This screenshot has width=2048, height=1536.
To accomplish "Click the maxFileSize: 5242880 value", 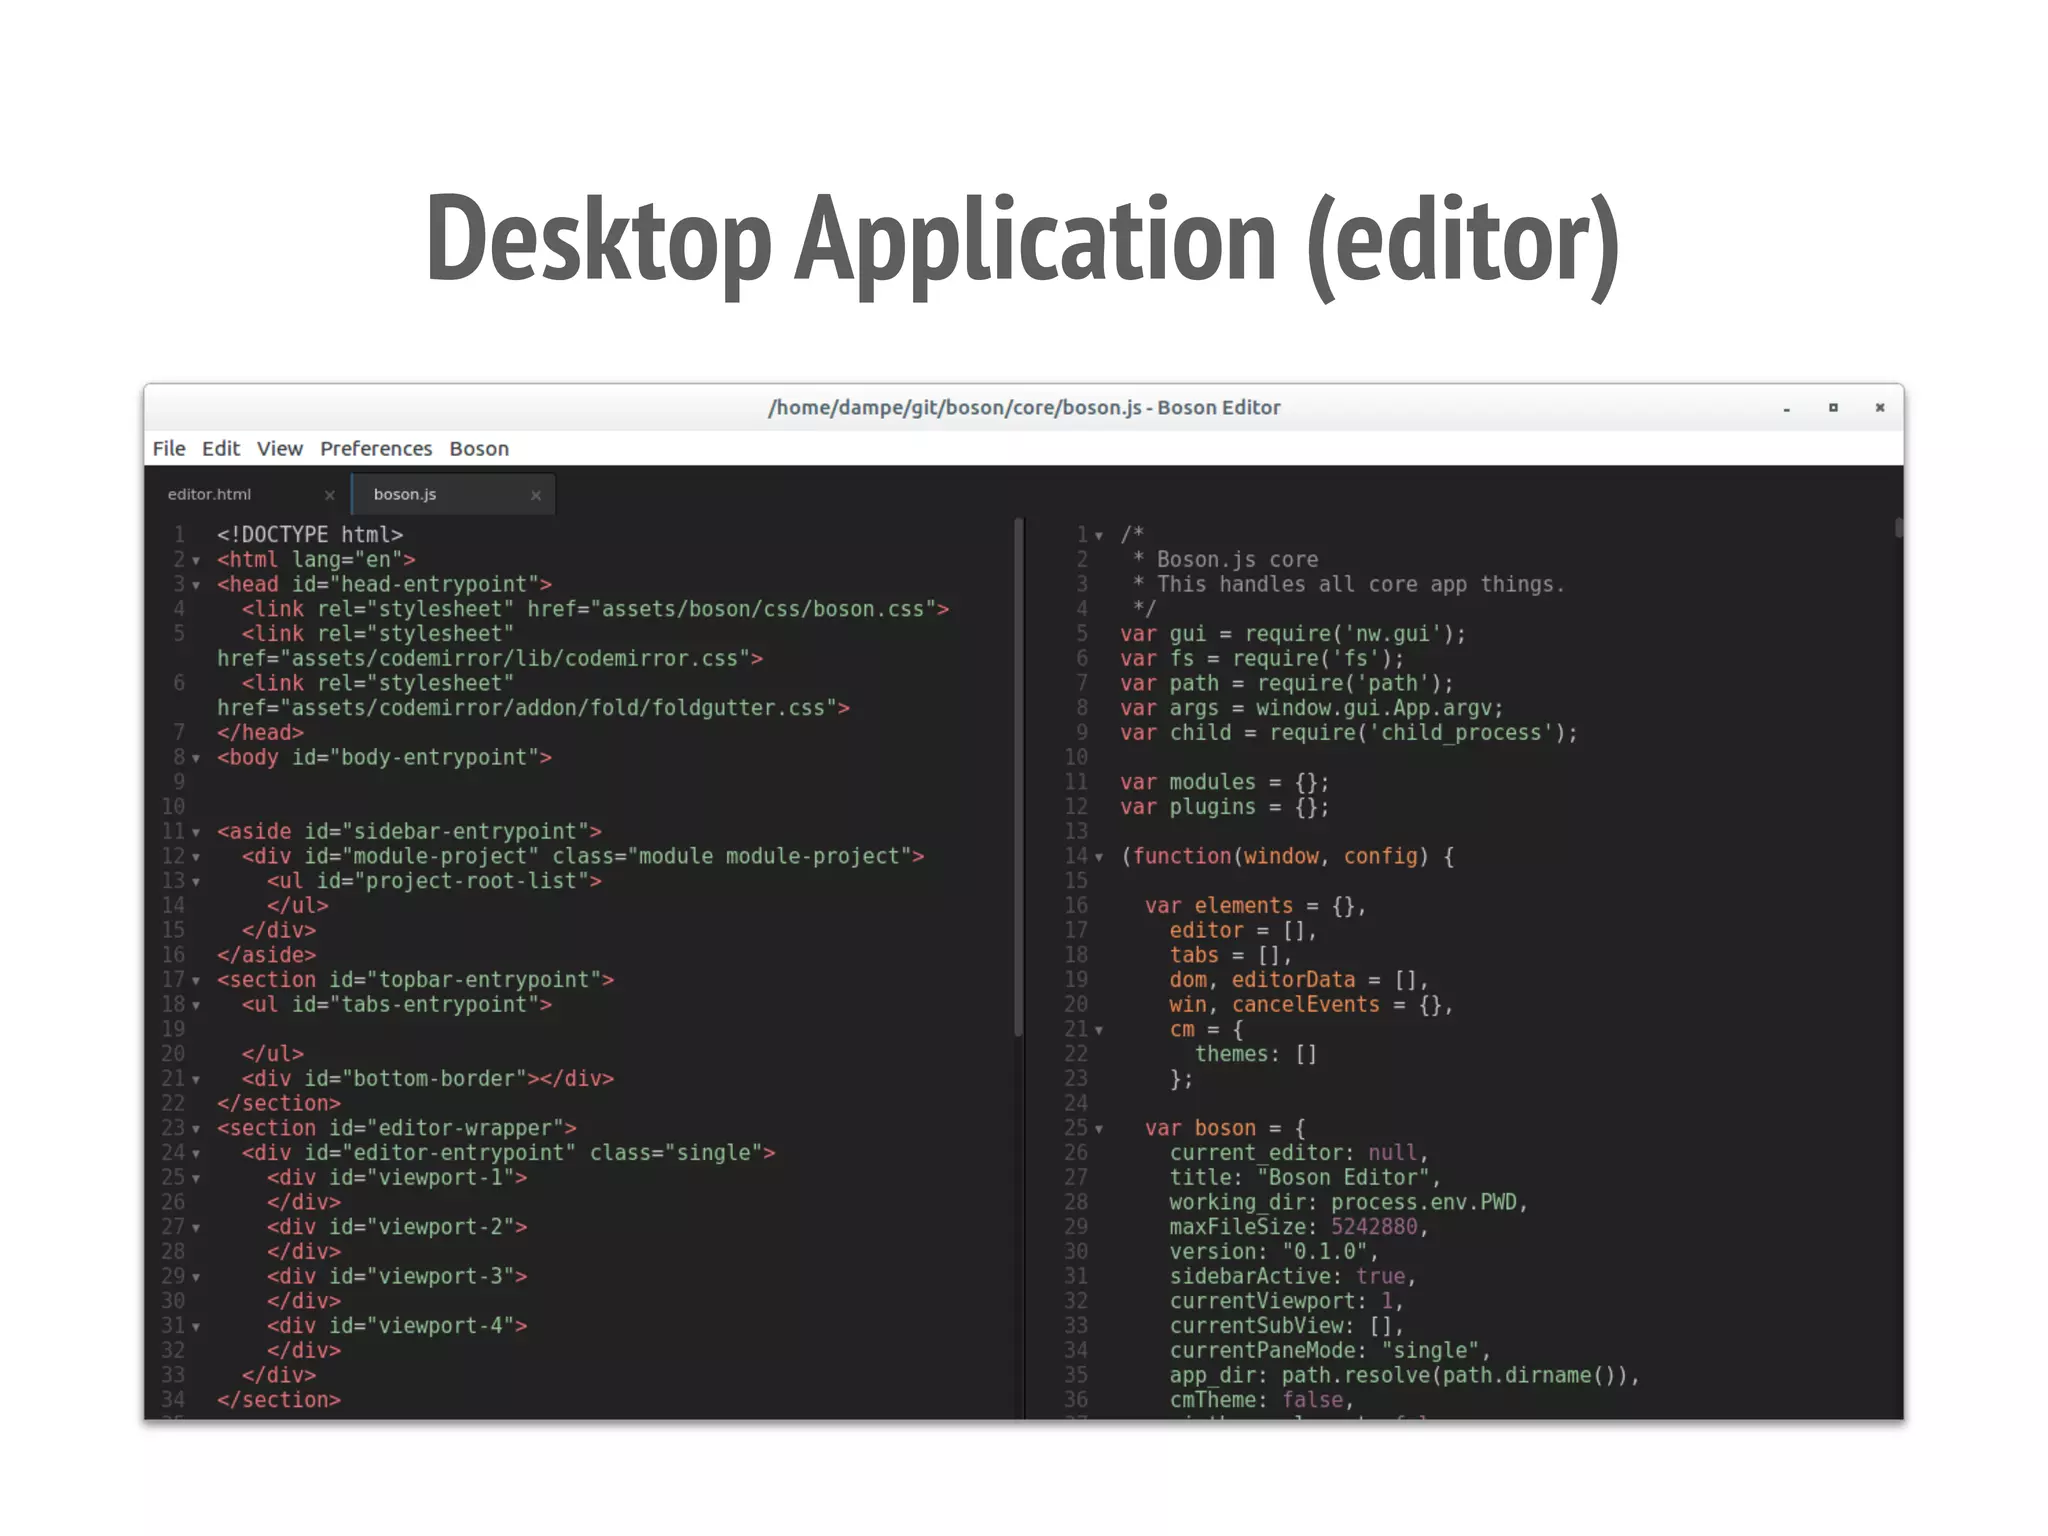I will (x=1374, y=1227).
